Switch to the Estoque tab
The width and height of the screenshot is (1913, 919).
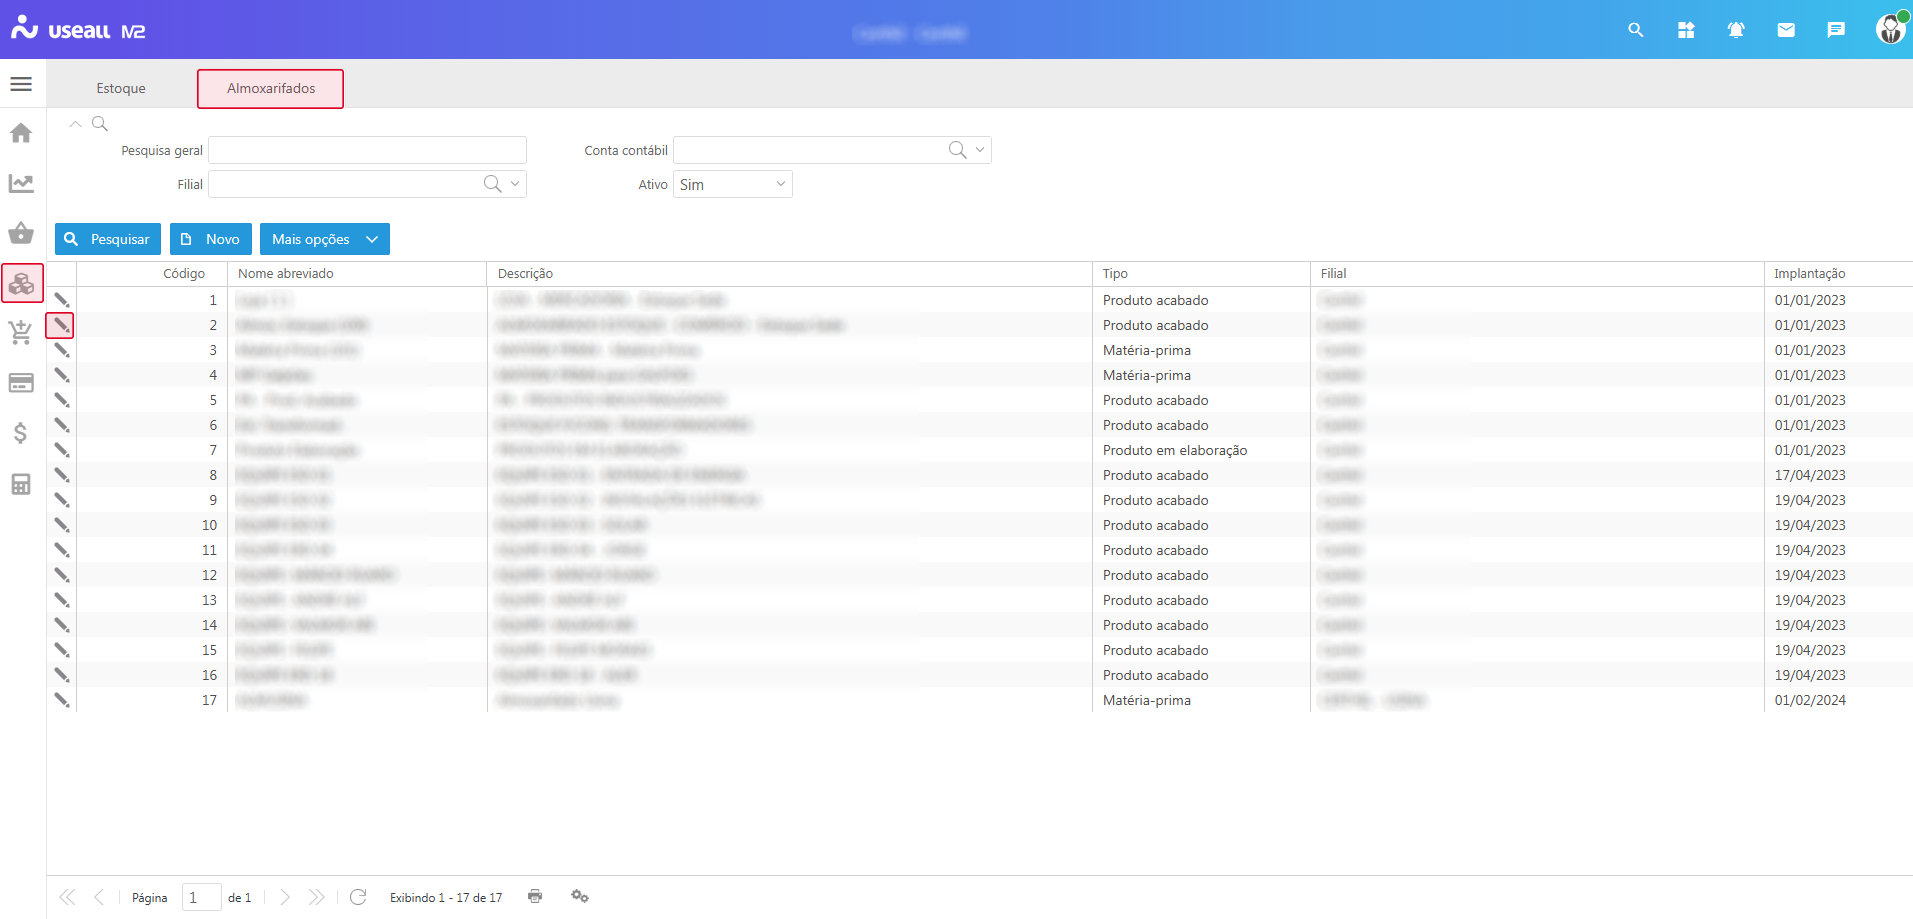coord(121,88)
